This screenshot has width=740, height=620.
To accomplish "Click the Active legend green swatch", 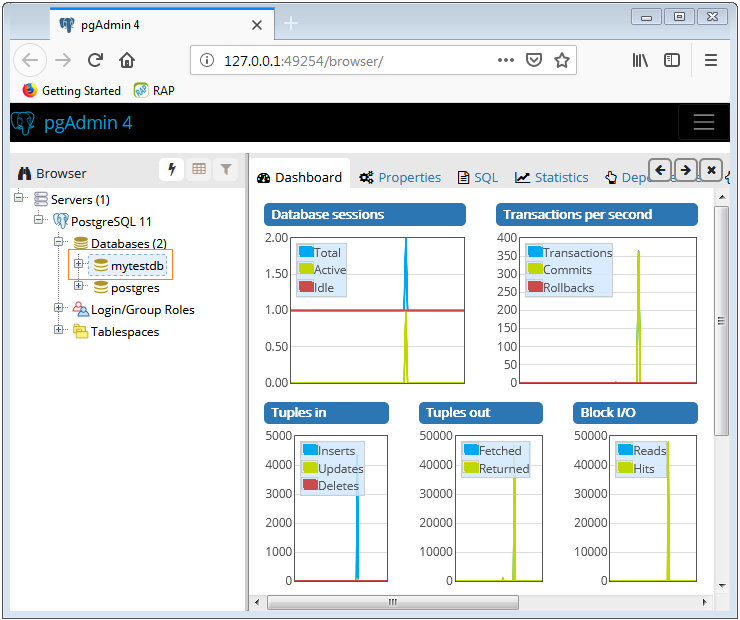I will [306, 269].
